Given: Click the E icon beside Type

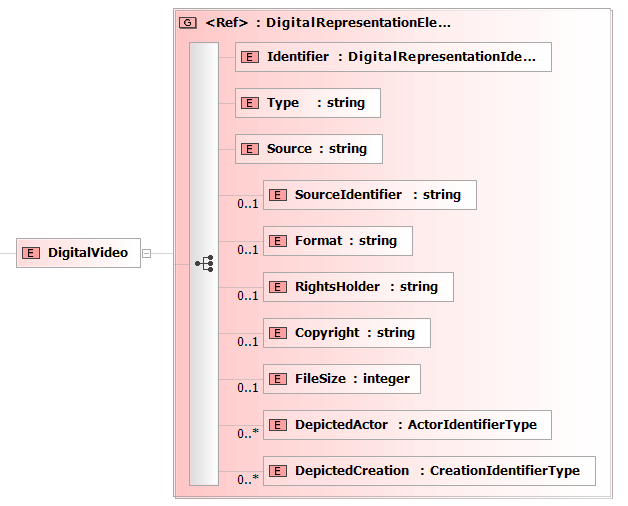Looking at the screenshot, I should 251,103.
